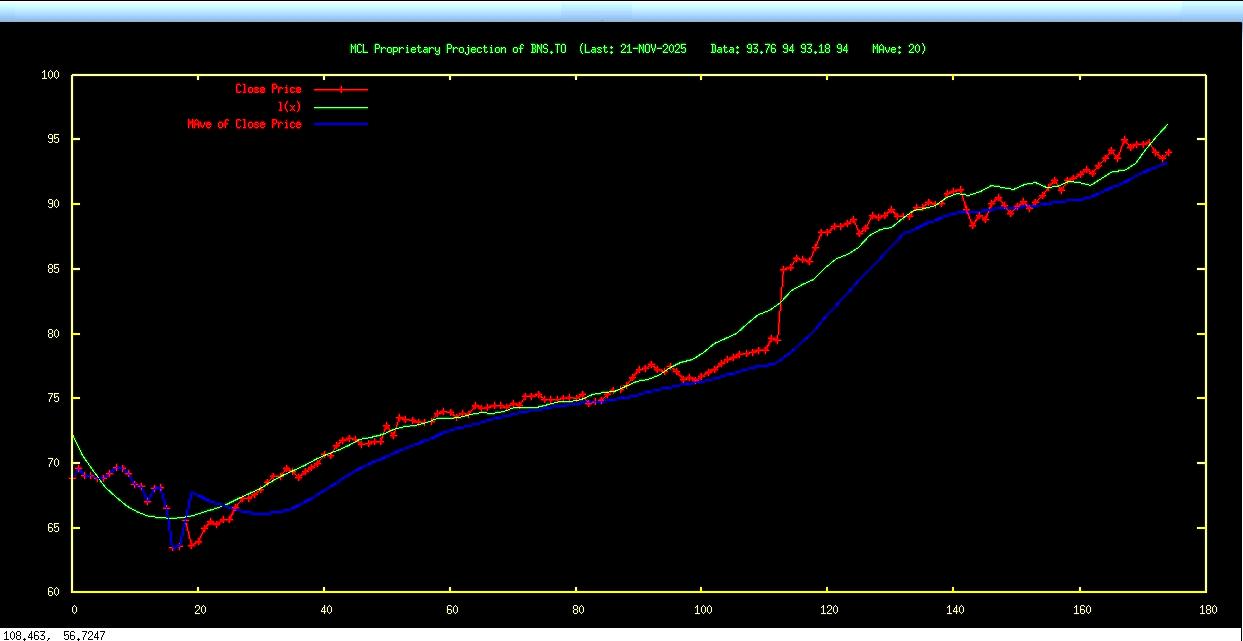Click the 180 label on the x-axis
This screenshot has width=1243, height=641.
pyautogui.click(x=1206, y=607)
